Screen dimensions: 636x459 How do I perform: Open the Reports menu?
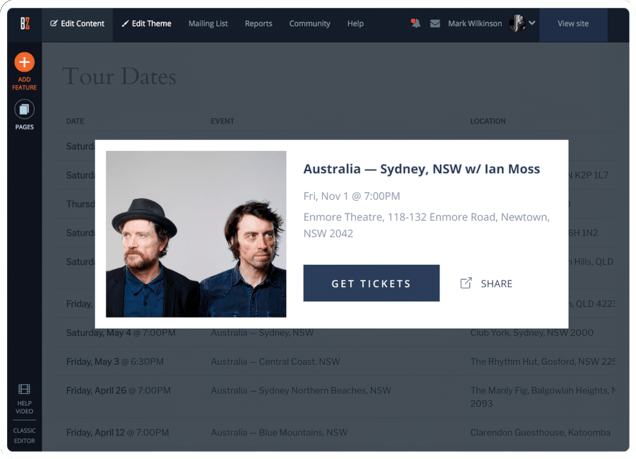click(x=258, y=23)
